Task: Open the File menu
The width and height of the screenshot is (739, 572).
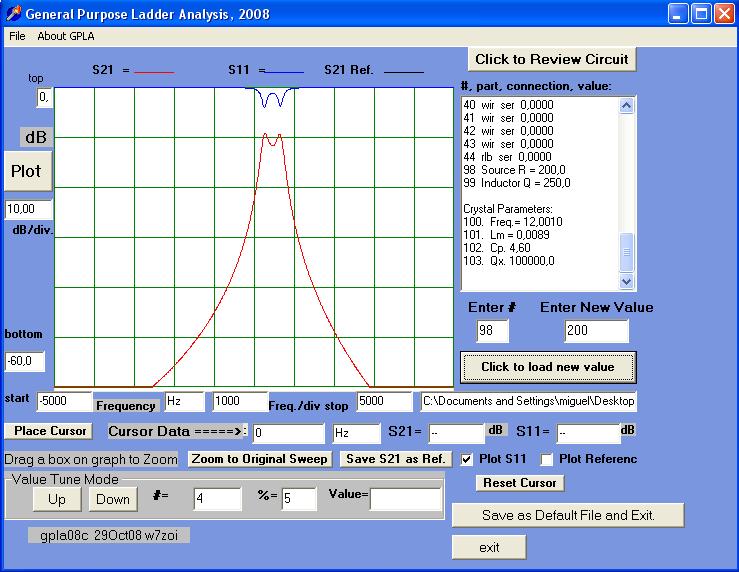Action: point(17,36)
